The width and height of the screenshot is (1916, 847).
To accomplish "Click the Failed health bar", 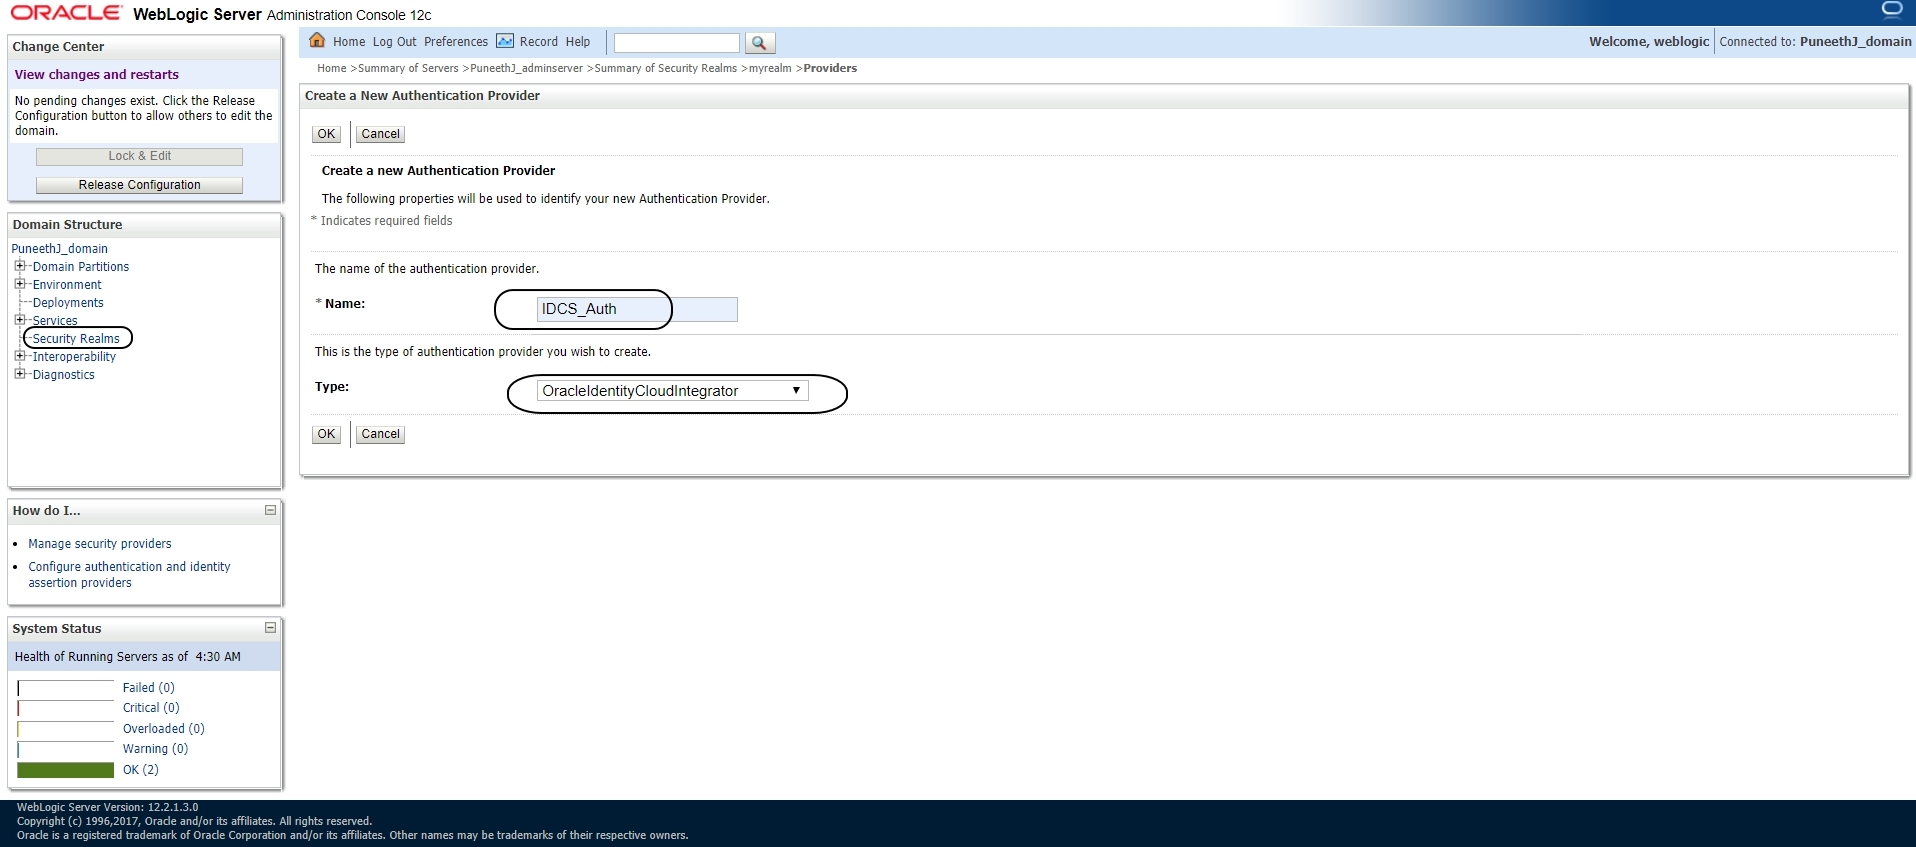I will (66, 688).
